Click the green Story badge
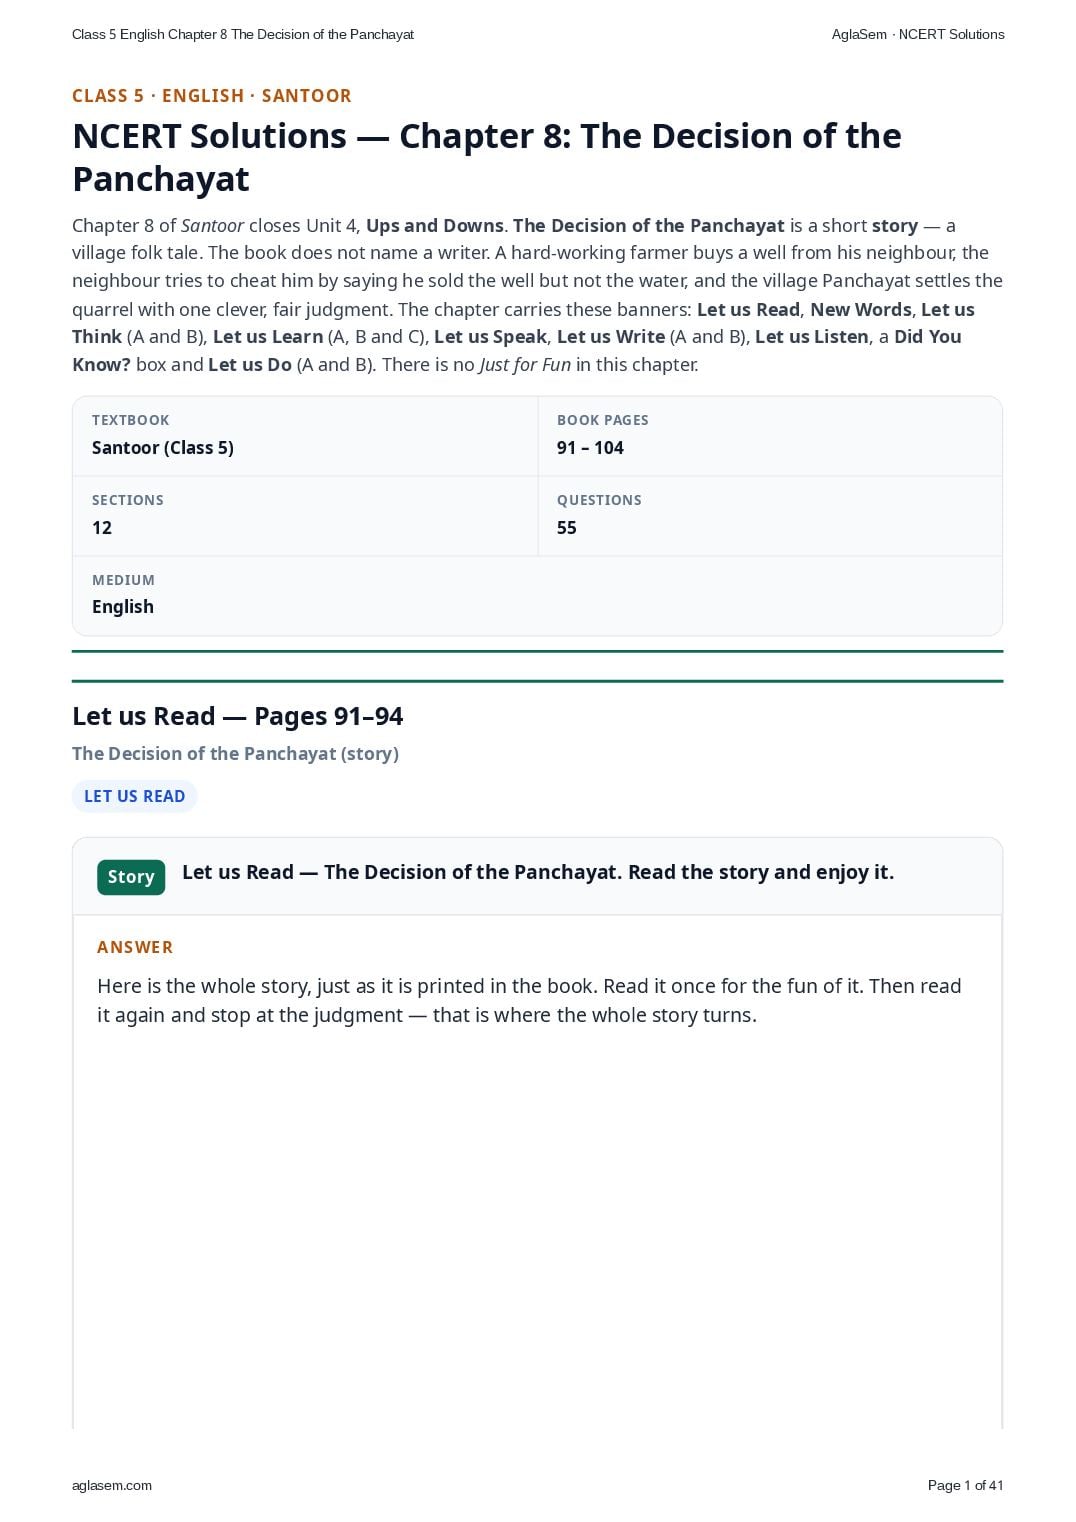 click(x=131, y=877)
